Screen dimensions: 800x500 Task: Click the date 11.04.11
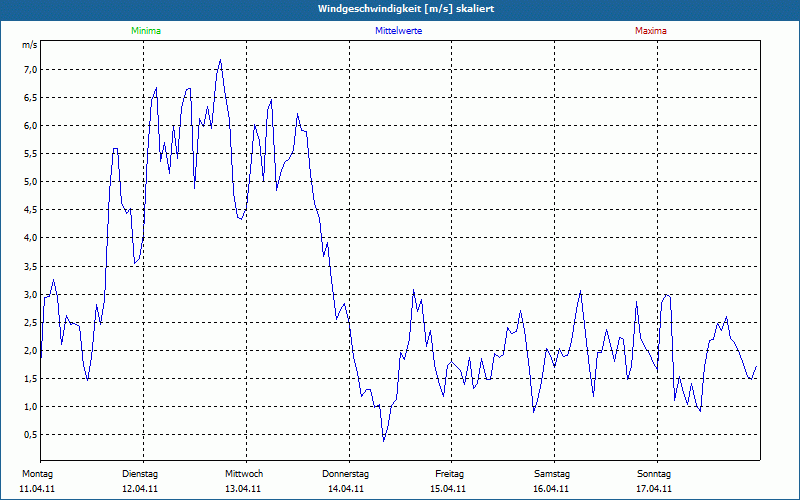(37, 489)
